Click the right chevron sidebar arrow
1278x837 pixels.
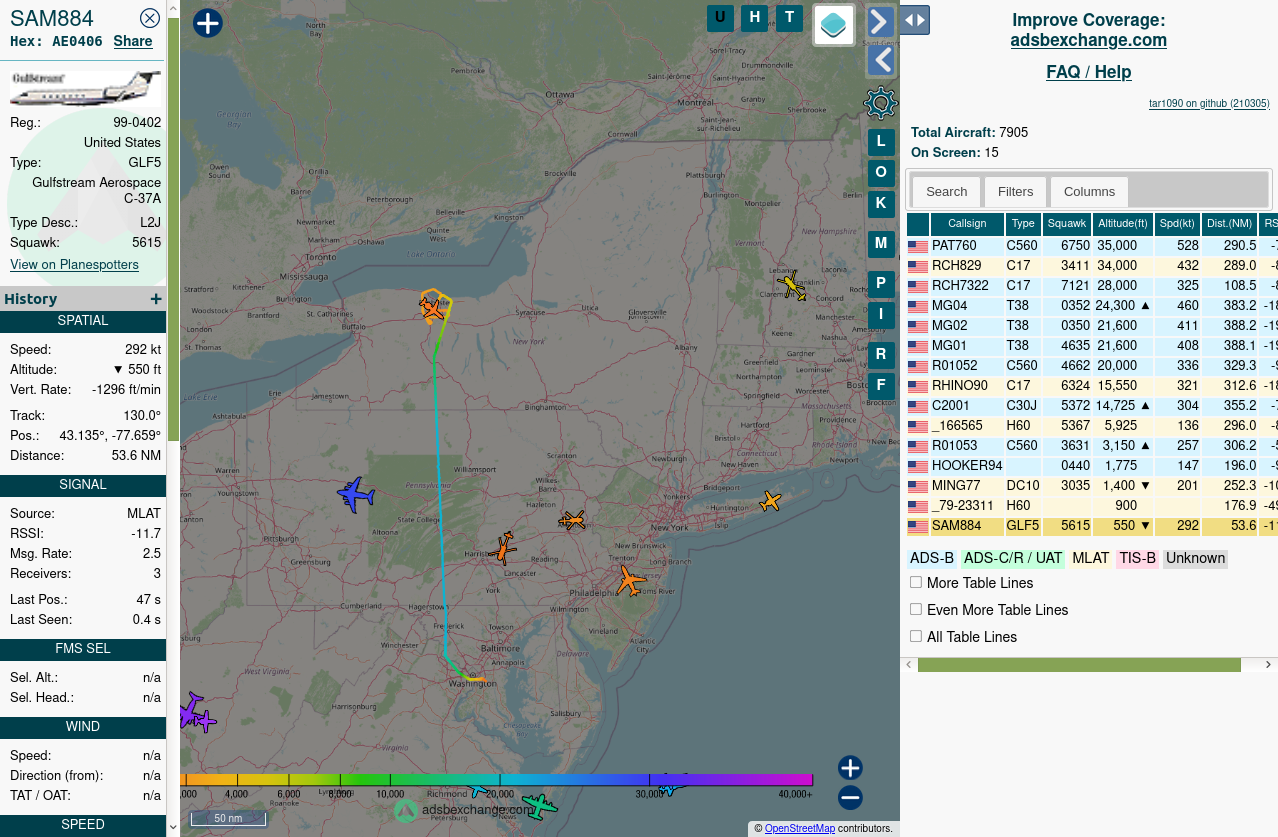(x=880, y=22)
